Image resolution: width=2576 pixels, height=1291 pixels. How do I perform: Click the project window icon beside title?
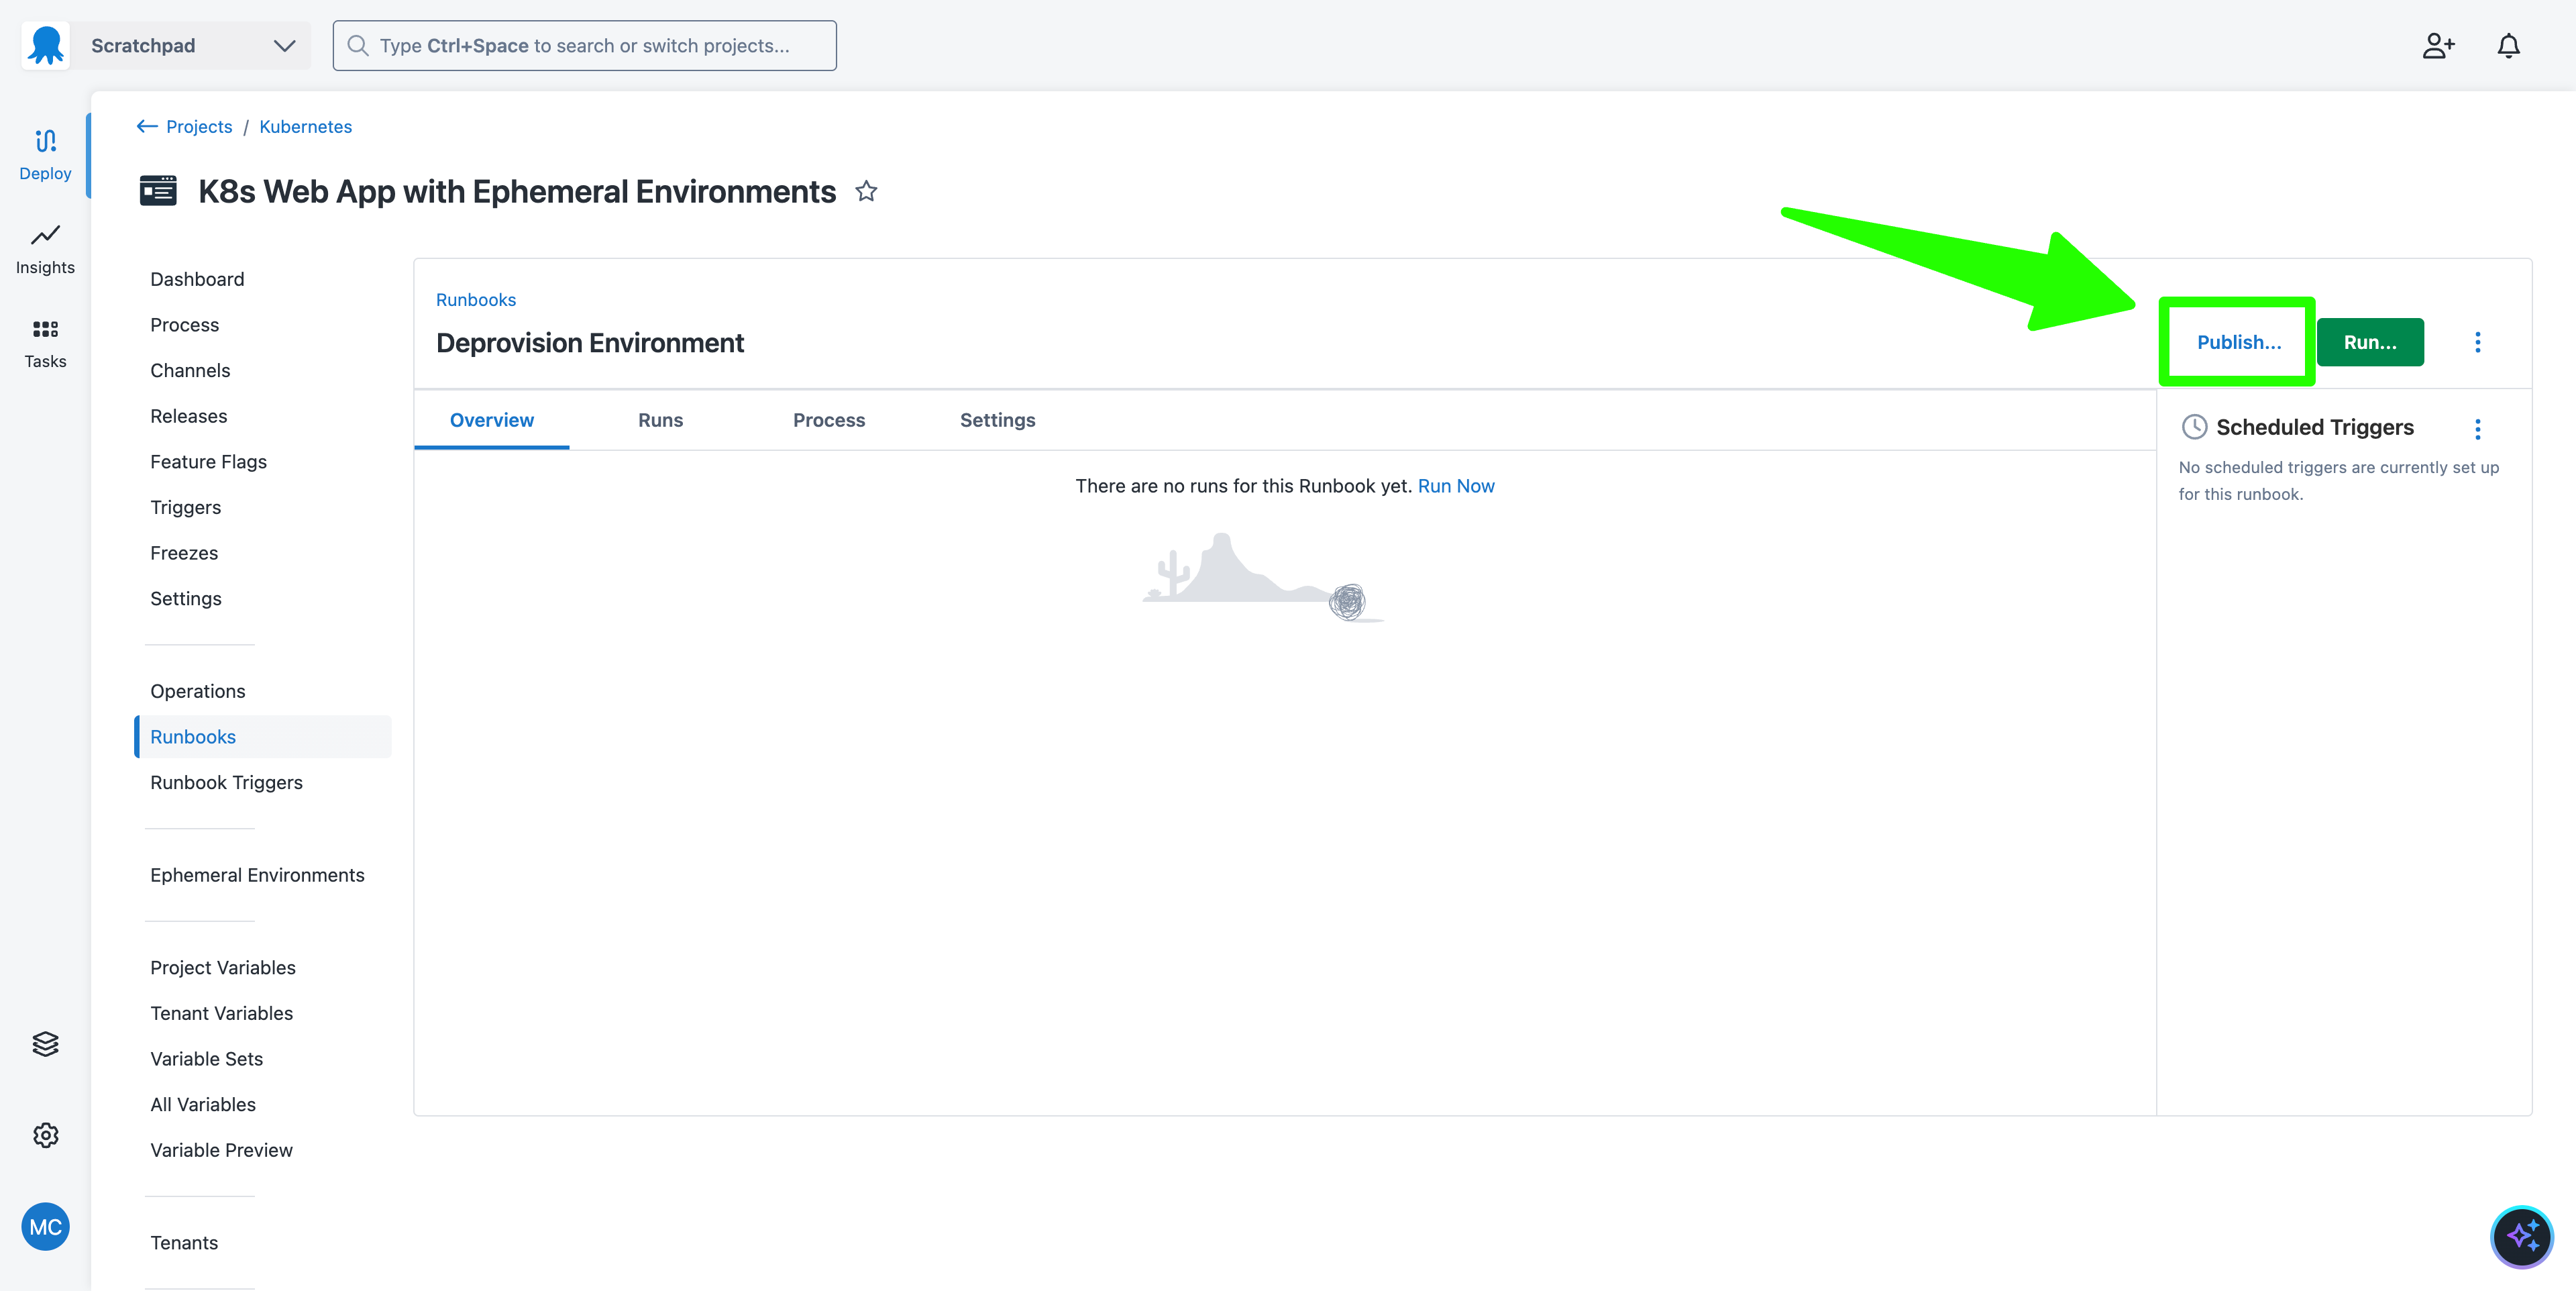point(158,190)
